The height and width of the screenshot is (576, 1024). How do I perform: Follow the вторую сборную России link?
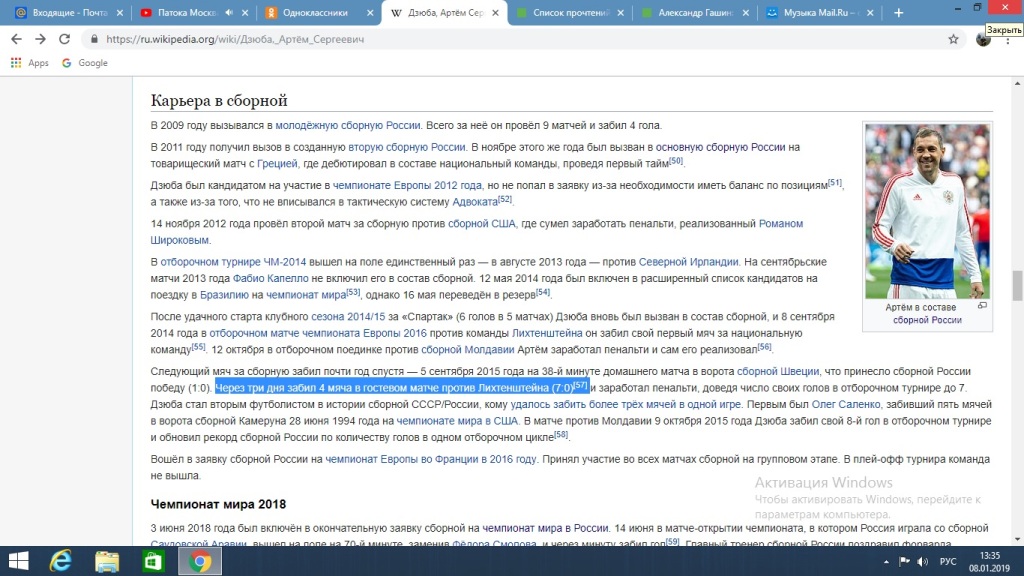click(x=407, y=147)
